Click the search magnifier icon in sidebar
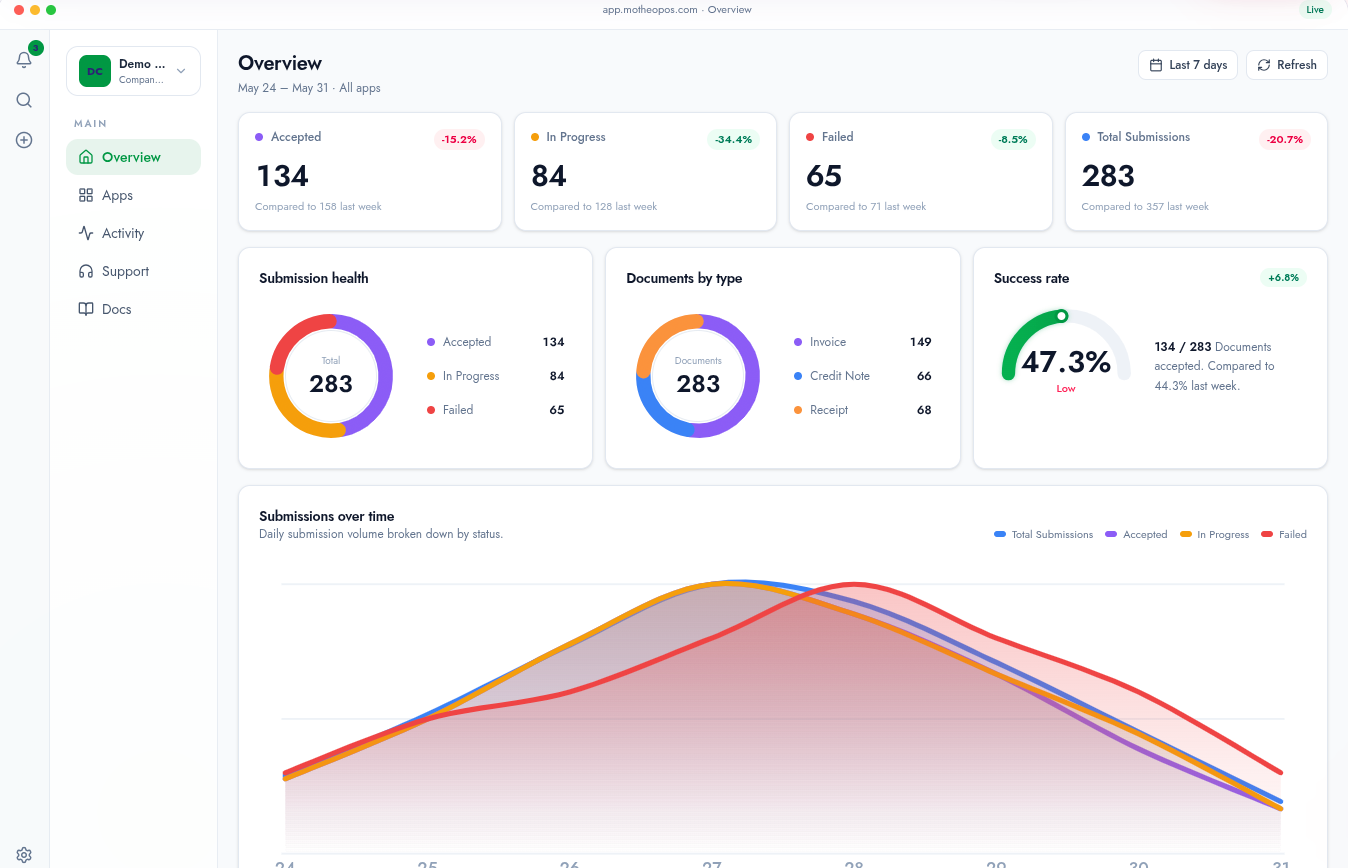1348x868 pixels. coord(24,100)
